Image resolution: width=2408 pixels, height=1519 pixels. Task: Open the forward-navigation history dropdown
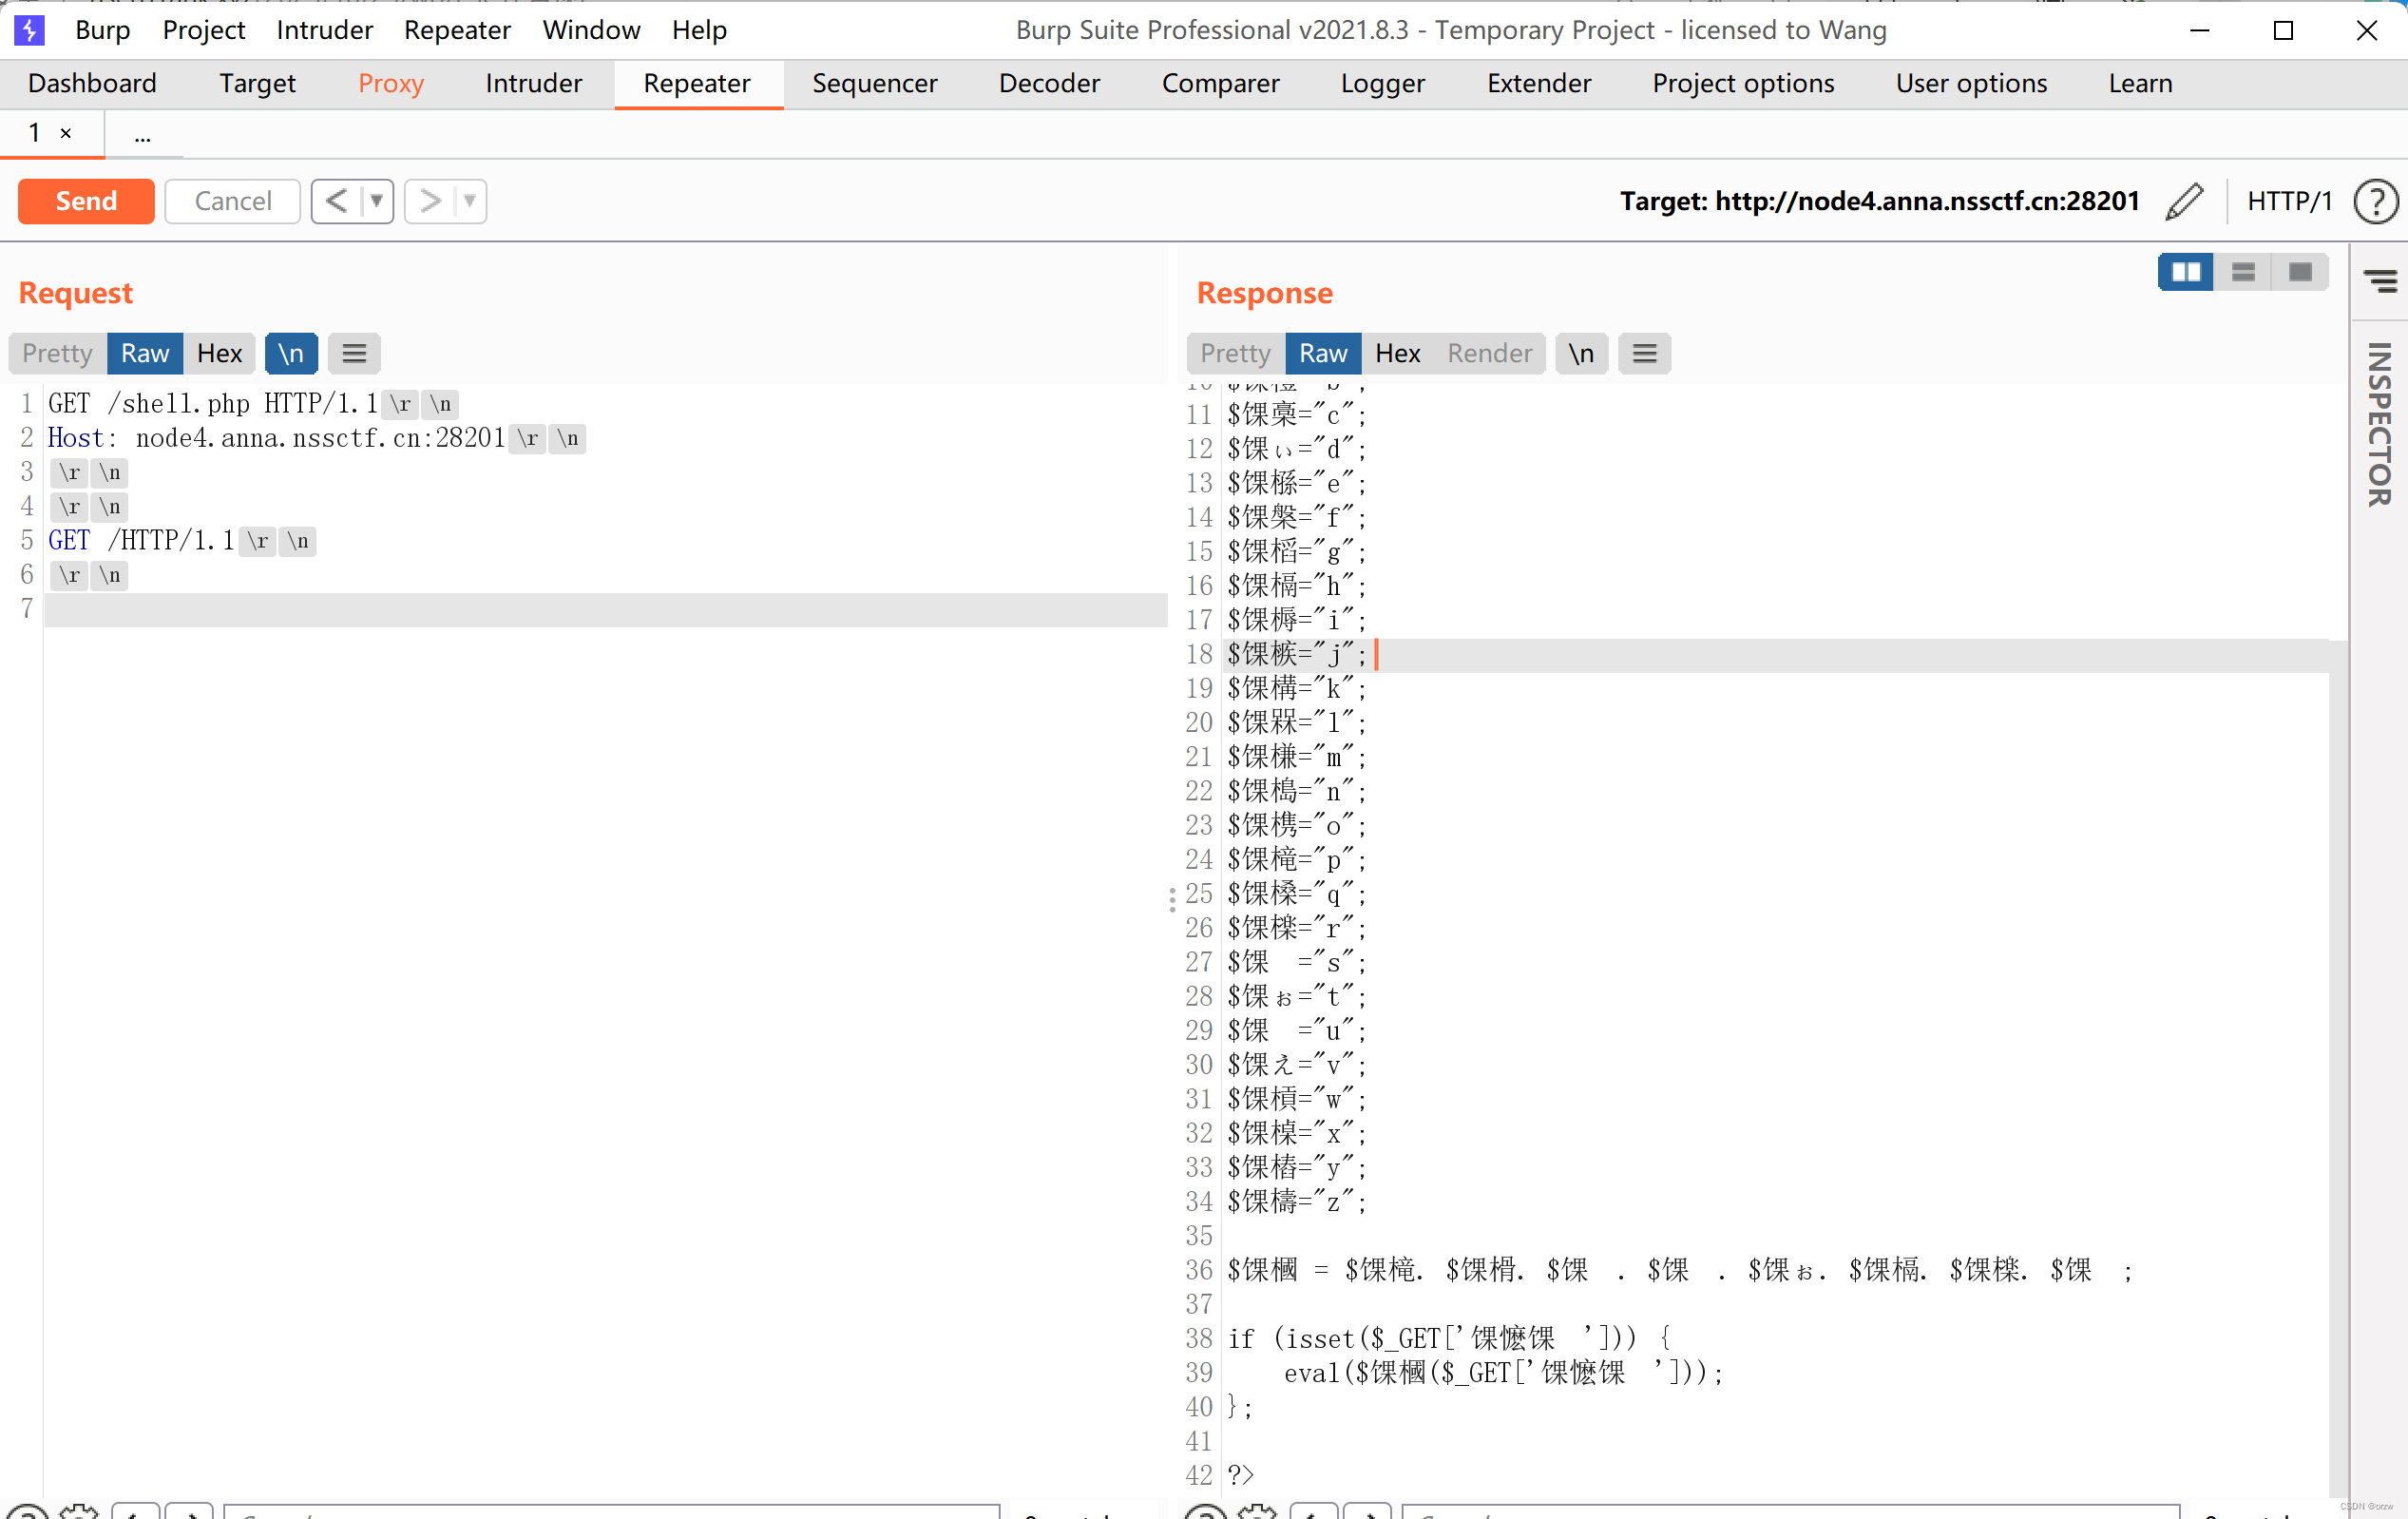(470, 201)
